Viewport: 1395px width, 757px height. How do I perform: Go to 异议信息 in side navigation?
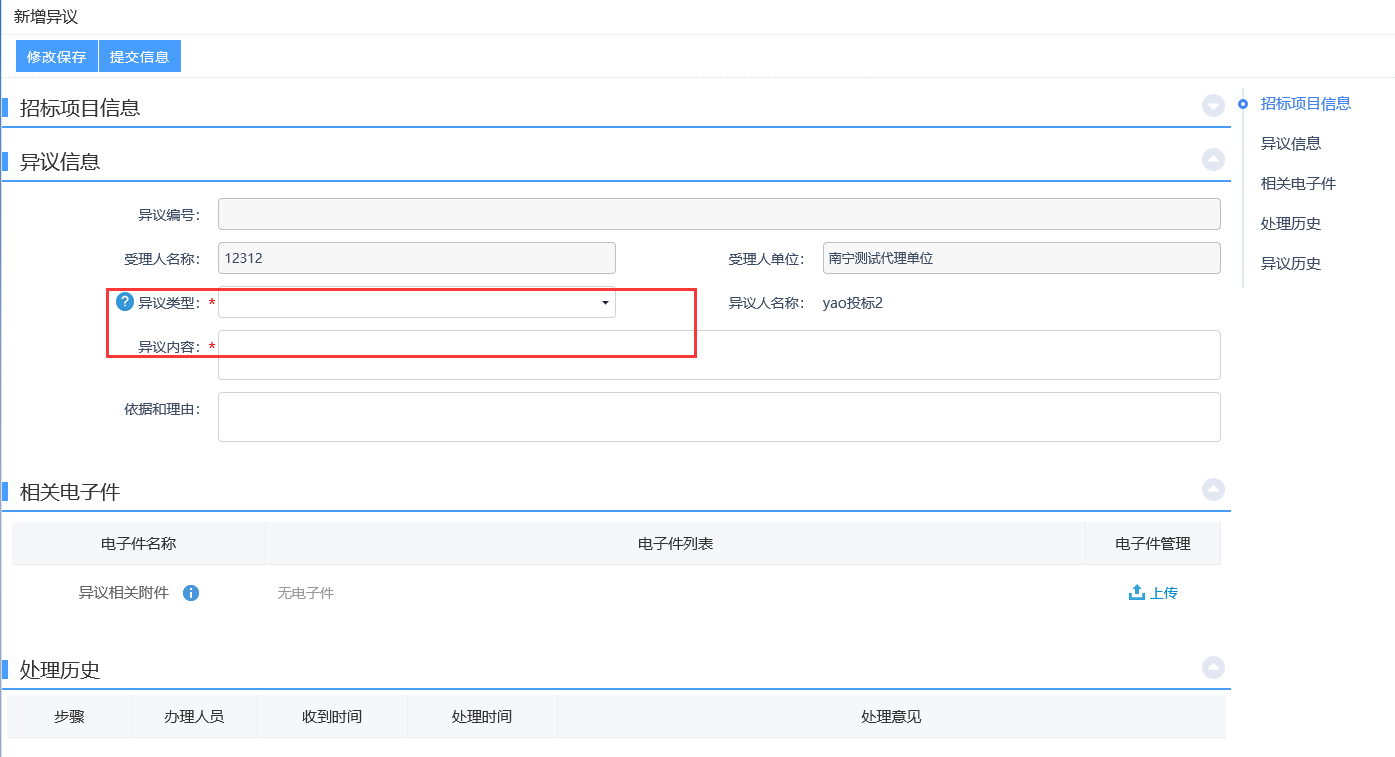[1290, 144]
